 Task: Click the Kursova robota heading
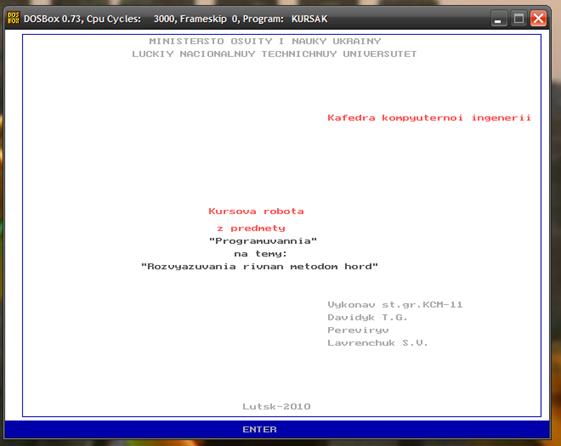point(256,211)
